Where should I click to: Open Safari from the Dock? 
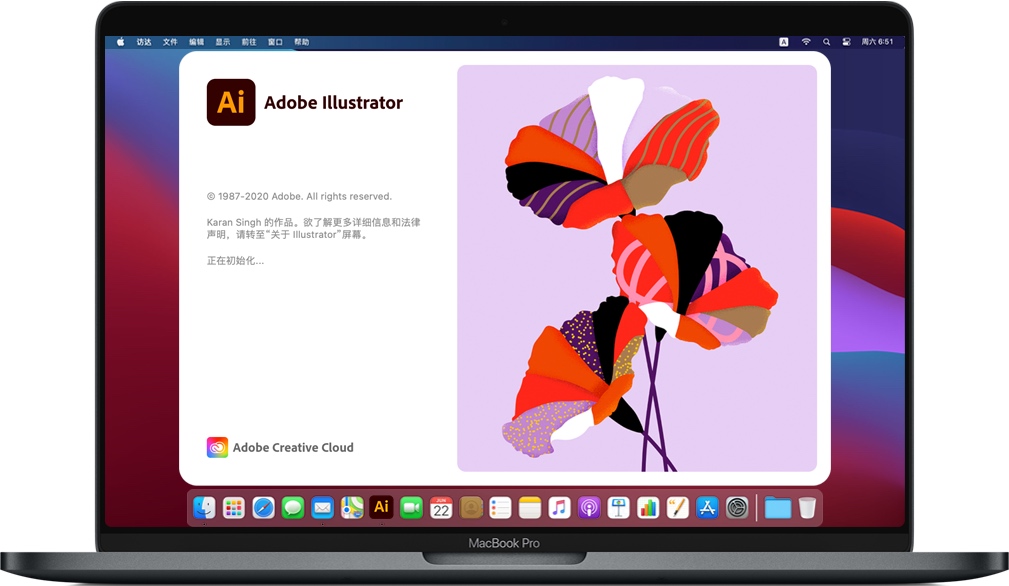(x=263, y=507)
